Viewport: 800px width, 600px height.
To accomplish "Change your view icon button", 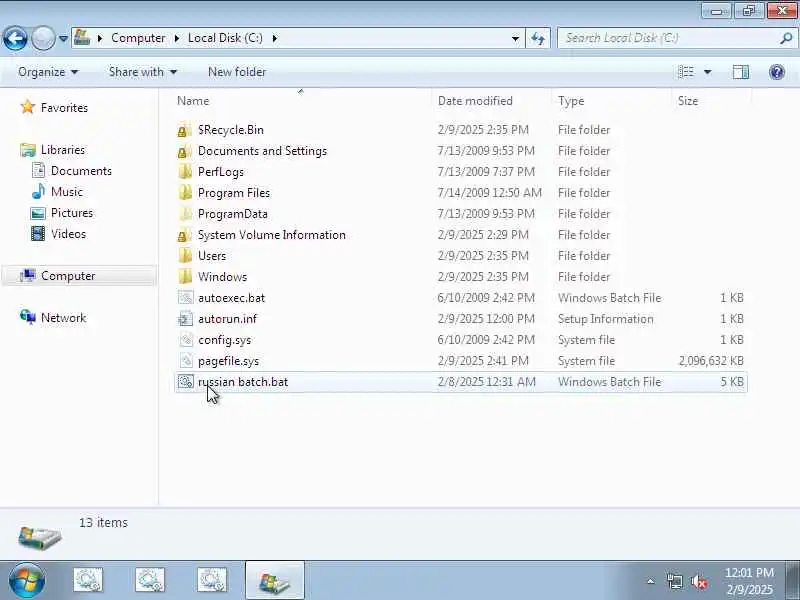I will tap(686, 72).
